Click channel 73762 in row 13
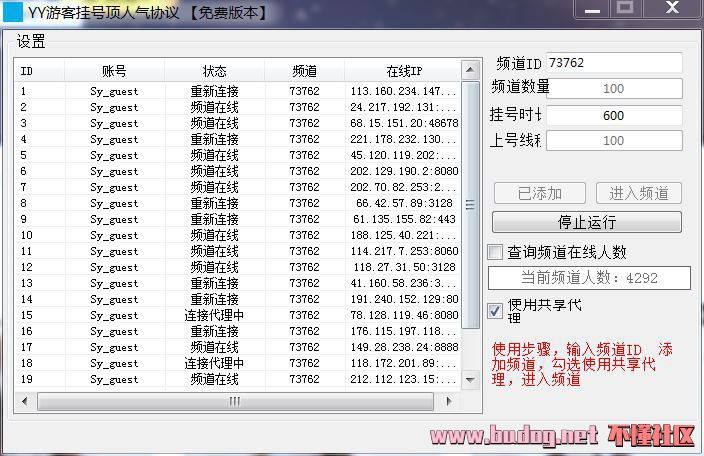Image resolution: width=704 pixels, height=456 pixels. pyautogui.click(x=304, y=283)
